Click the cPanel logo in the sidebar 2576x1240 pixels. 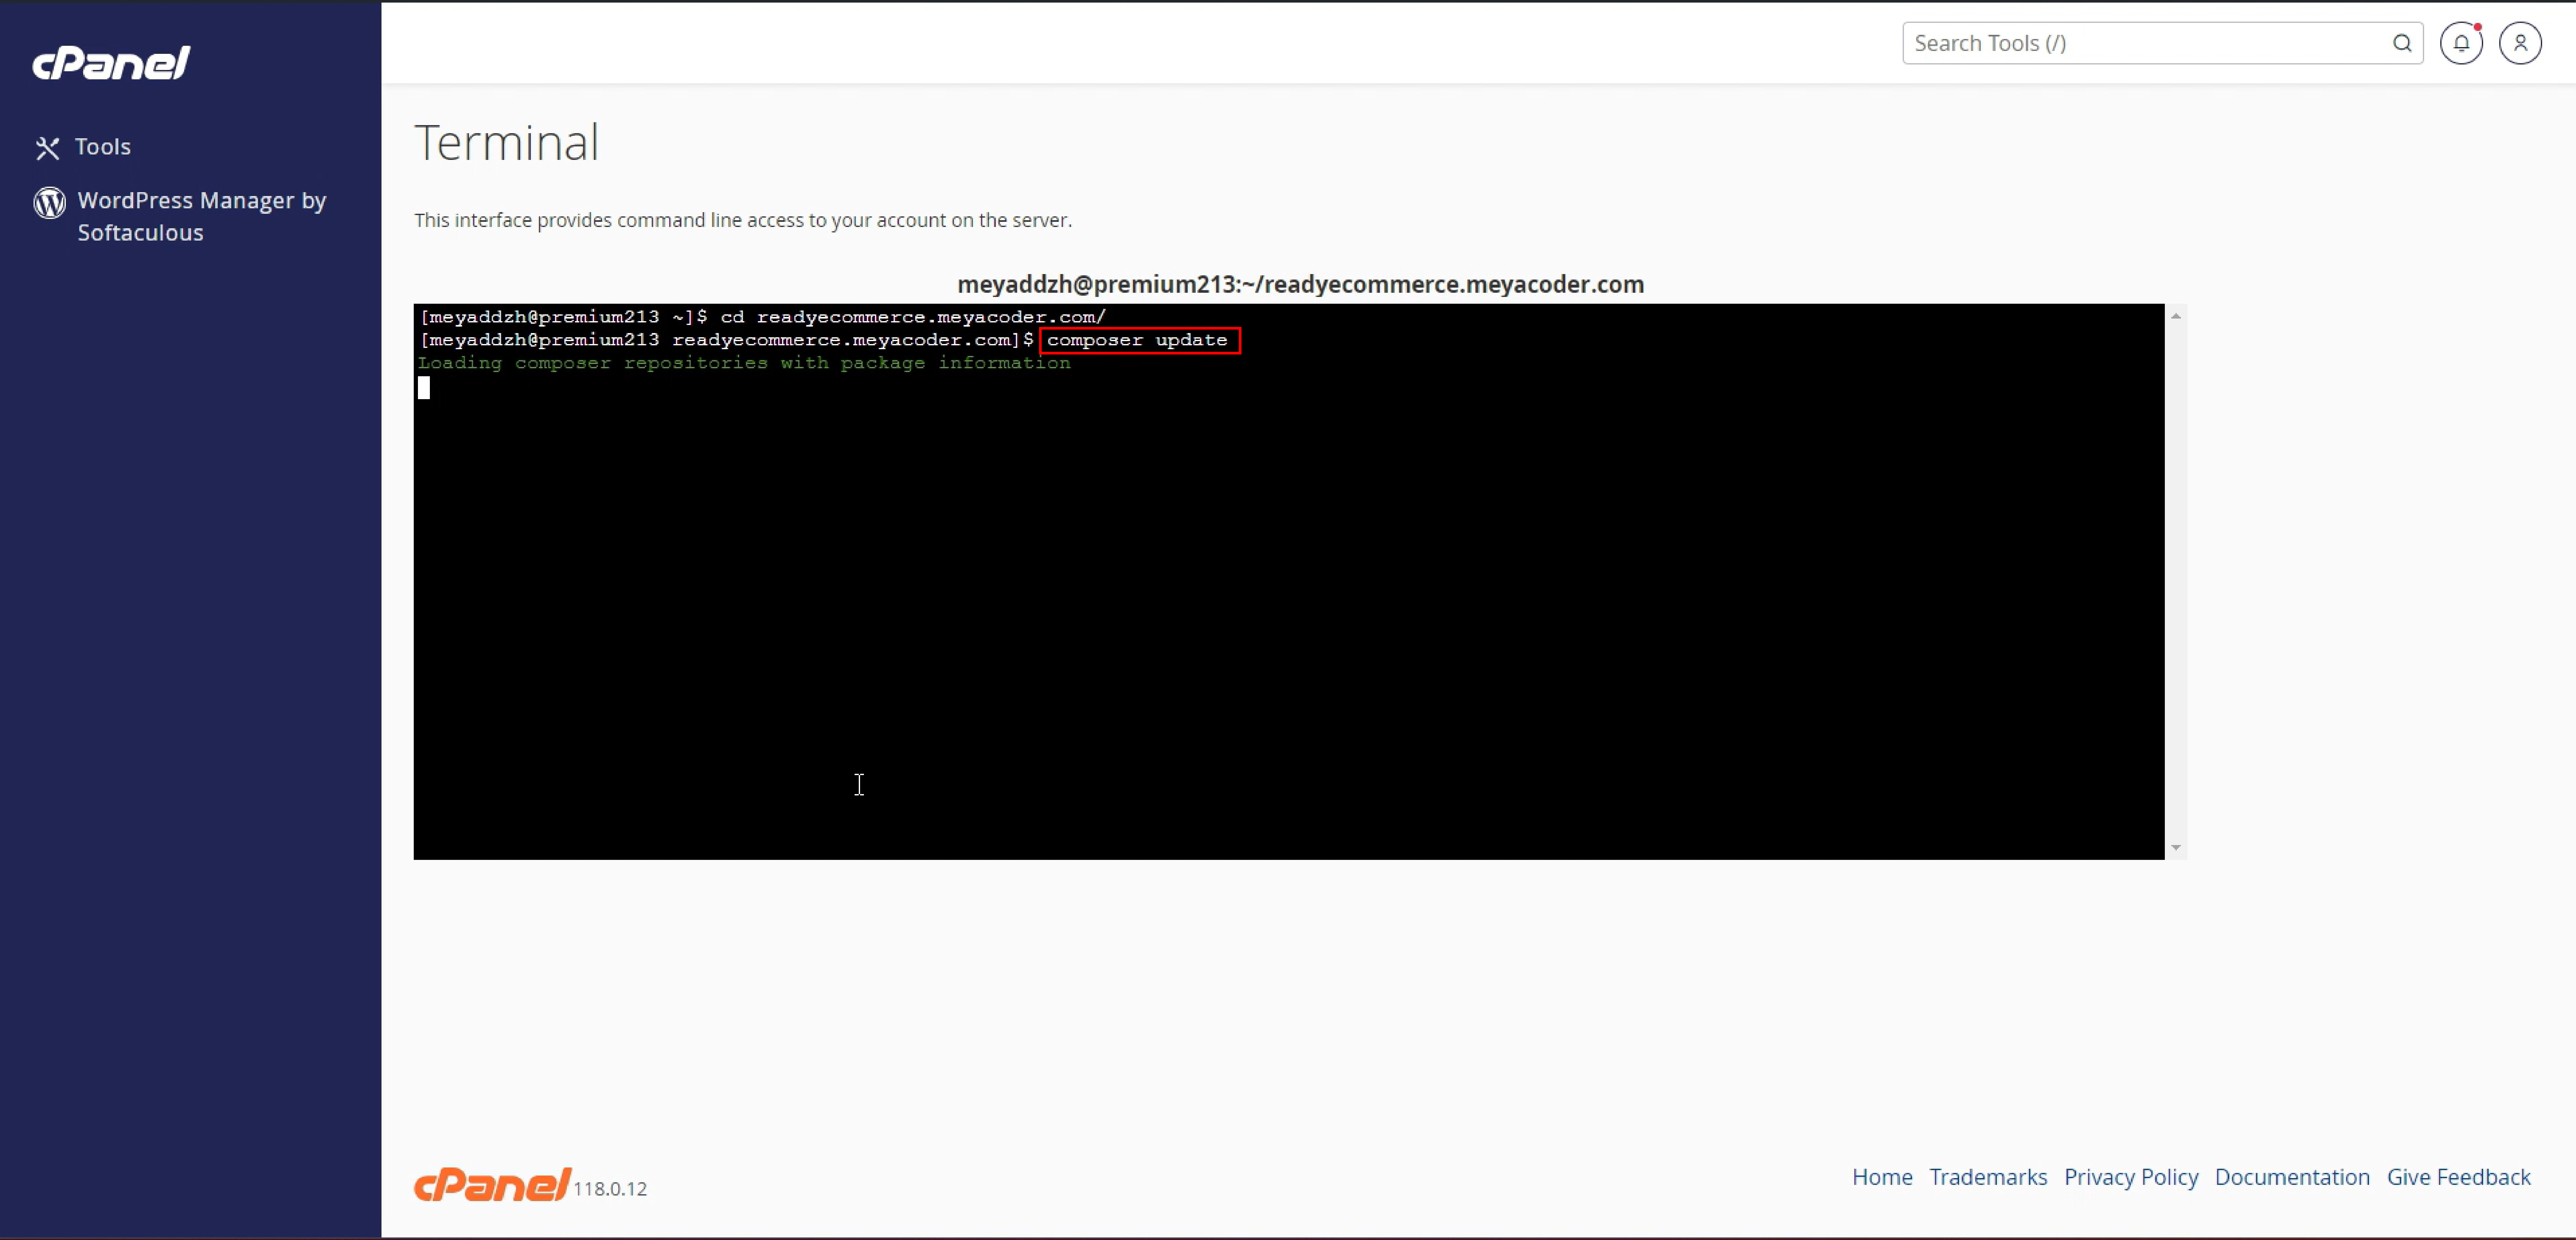[111, 63]
